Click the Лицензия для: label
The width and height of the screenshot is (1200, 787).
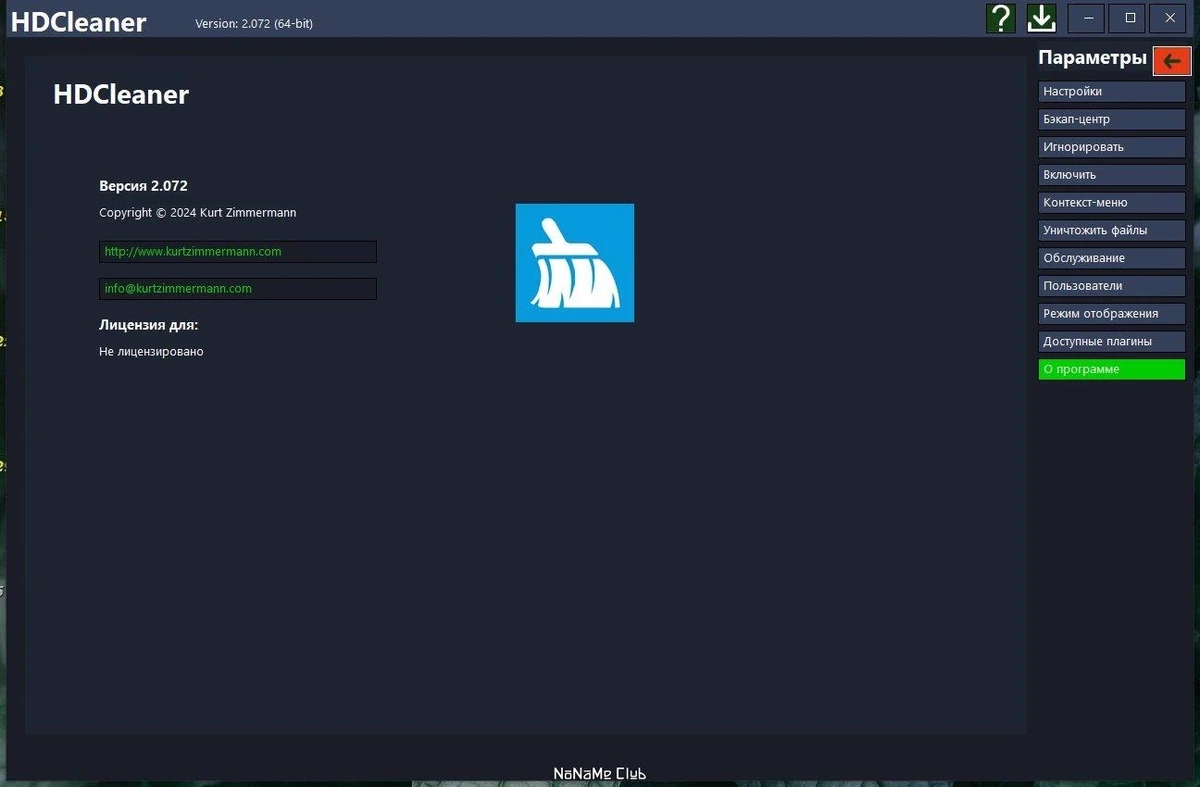pos(149,325)
